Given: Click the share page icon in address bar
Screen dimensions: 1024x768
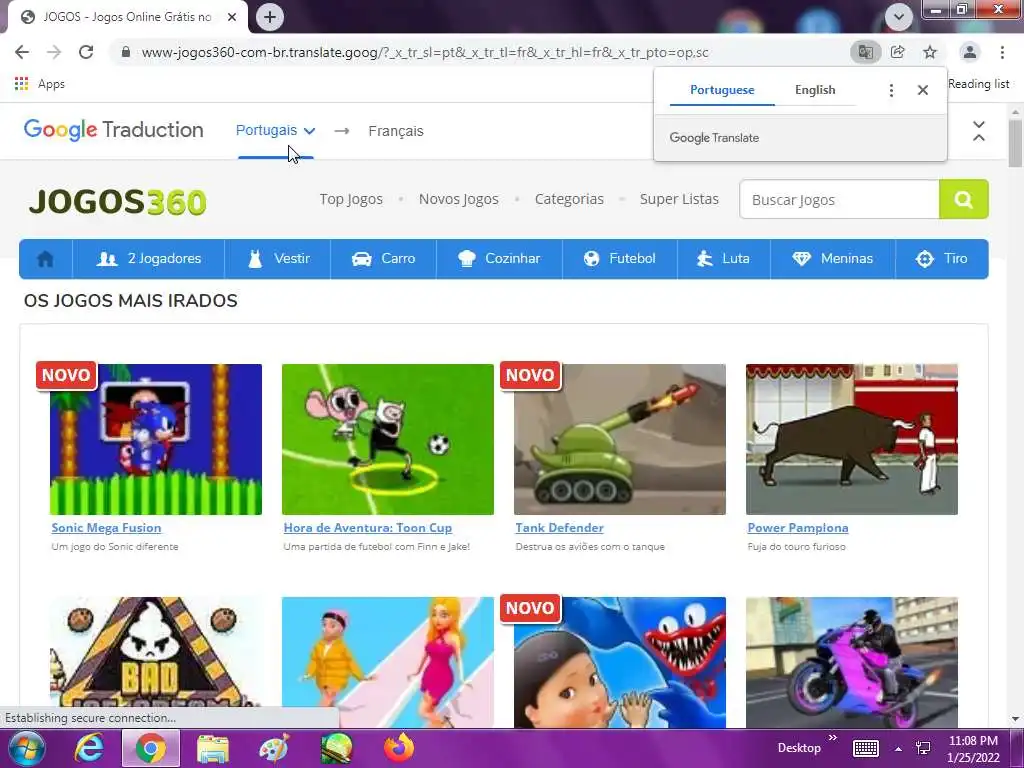Looking at the screenshot, I should point(898,52).
